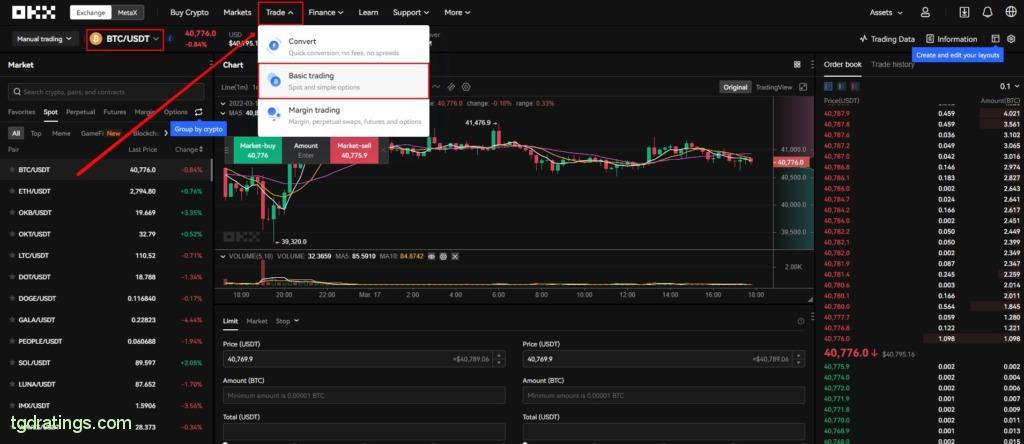This screenshot has width=1024, height=444.
Task: Choose Basic trading from the Trade menu
Action: point(344,80)
